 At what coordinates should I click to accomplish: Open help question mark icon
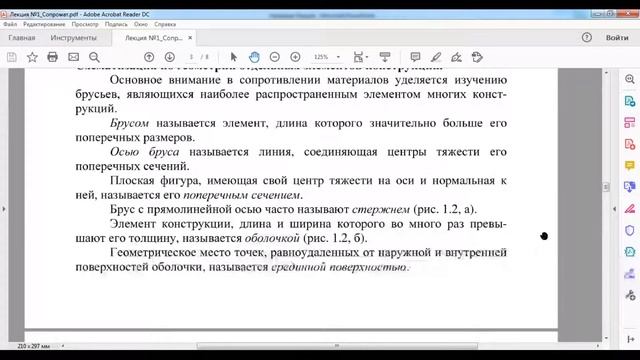(587, 38)
